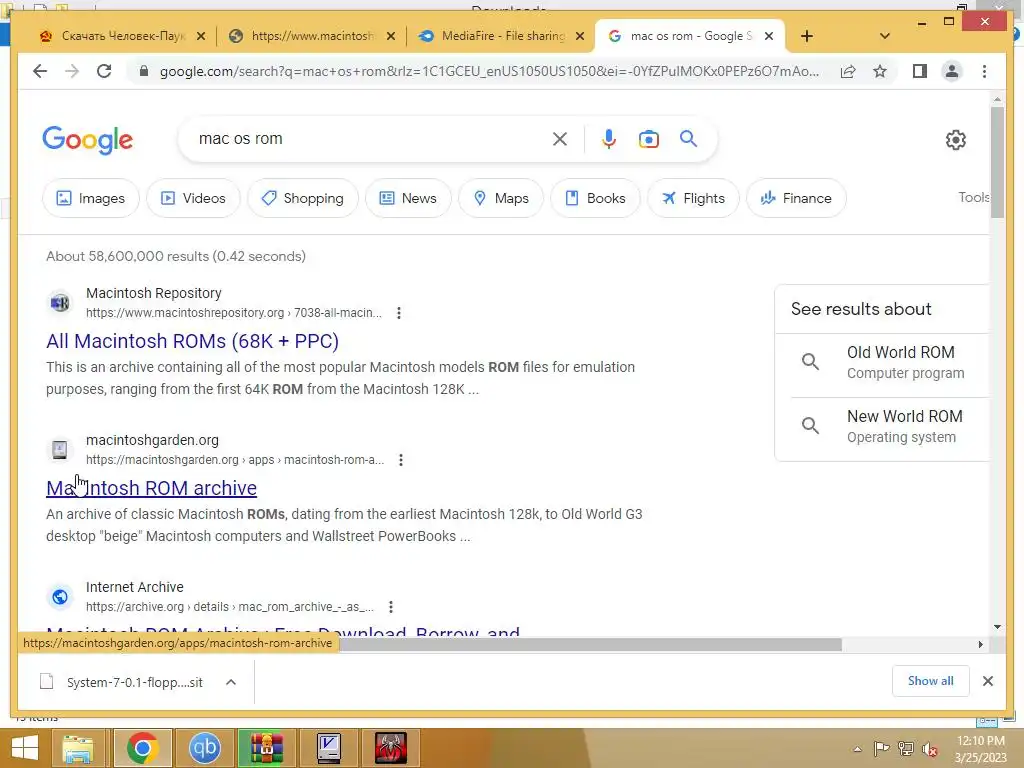Viewport: 1024px width, 768px height.
Task: Open File Explorer from the taskbar
Action: tap(78, 748)
